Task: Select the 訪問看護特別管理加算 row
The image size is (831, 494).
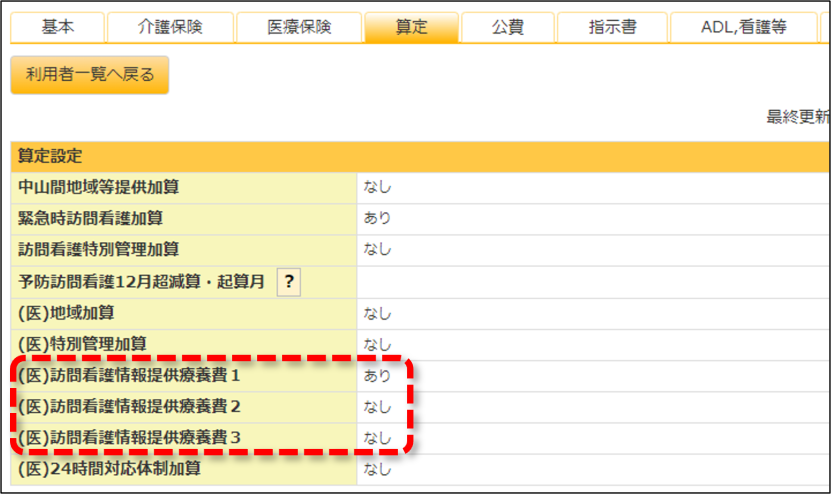Action: 420,250
